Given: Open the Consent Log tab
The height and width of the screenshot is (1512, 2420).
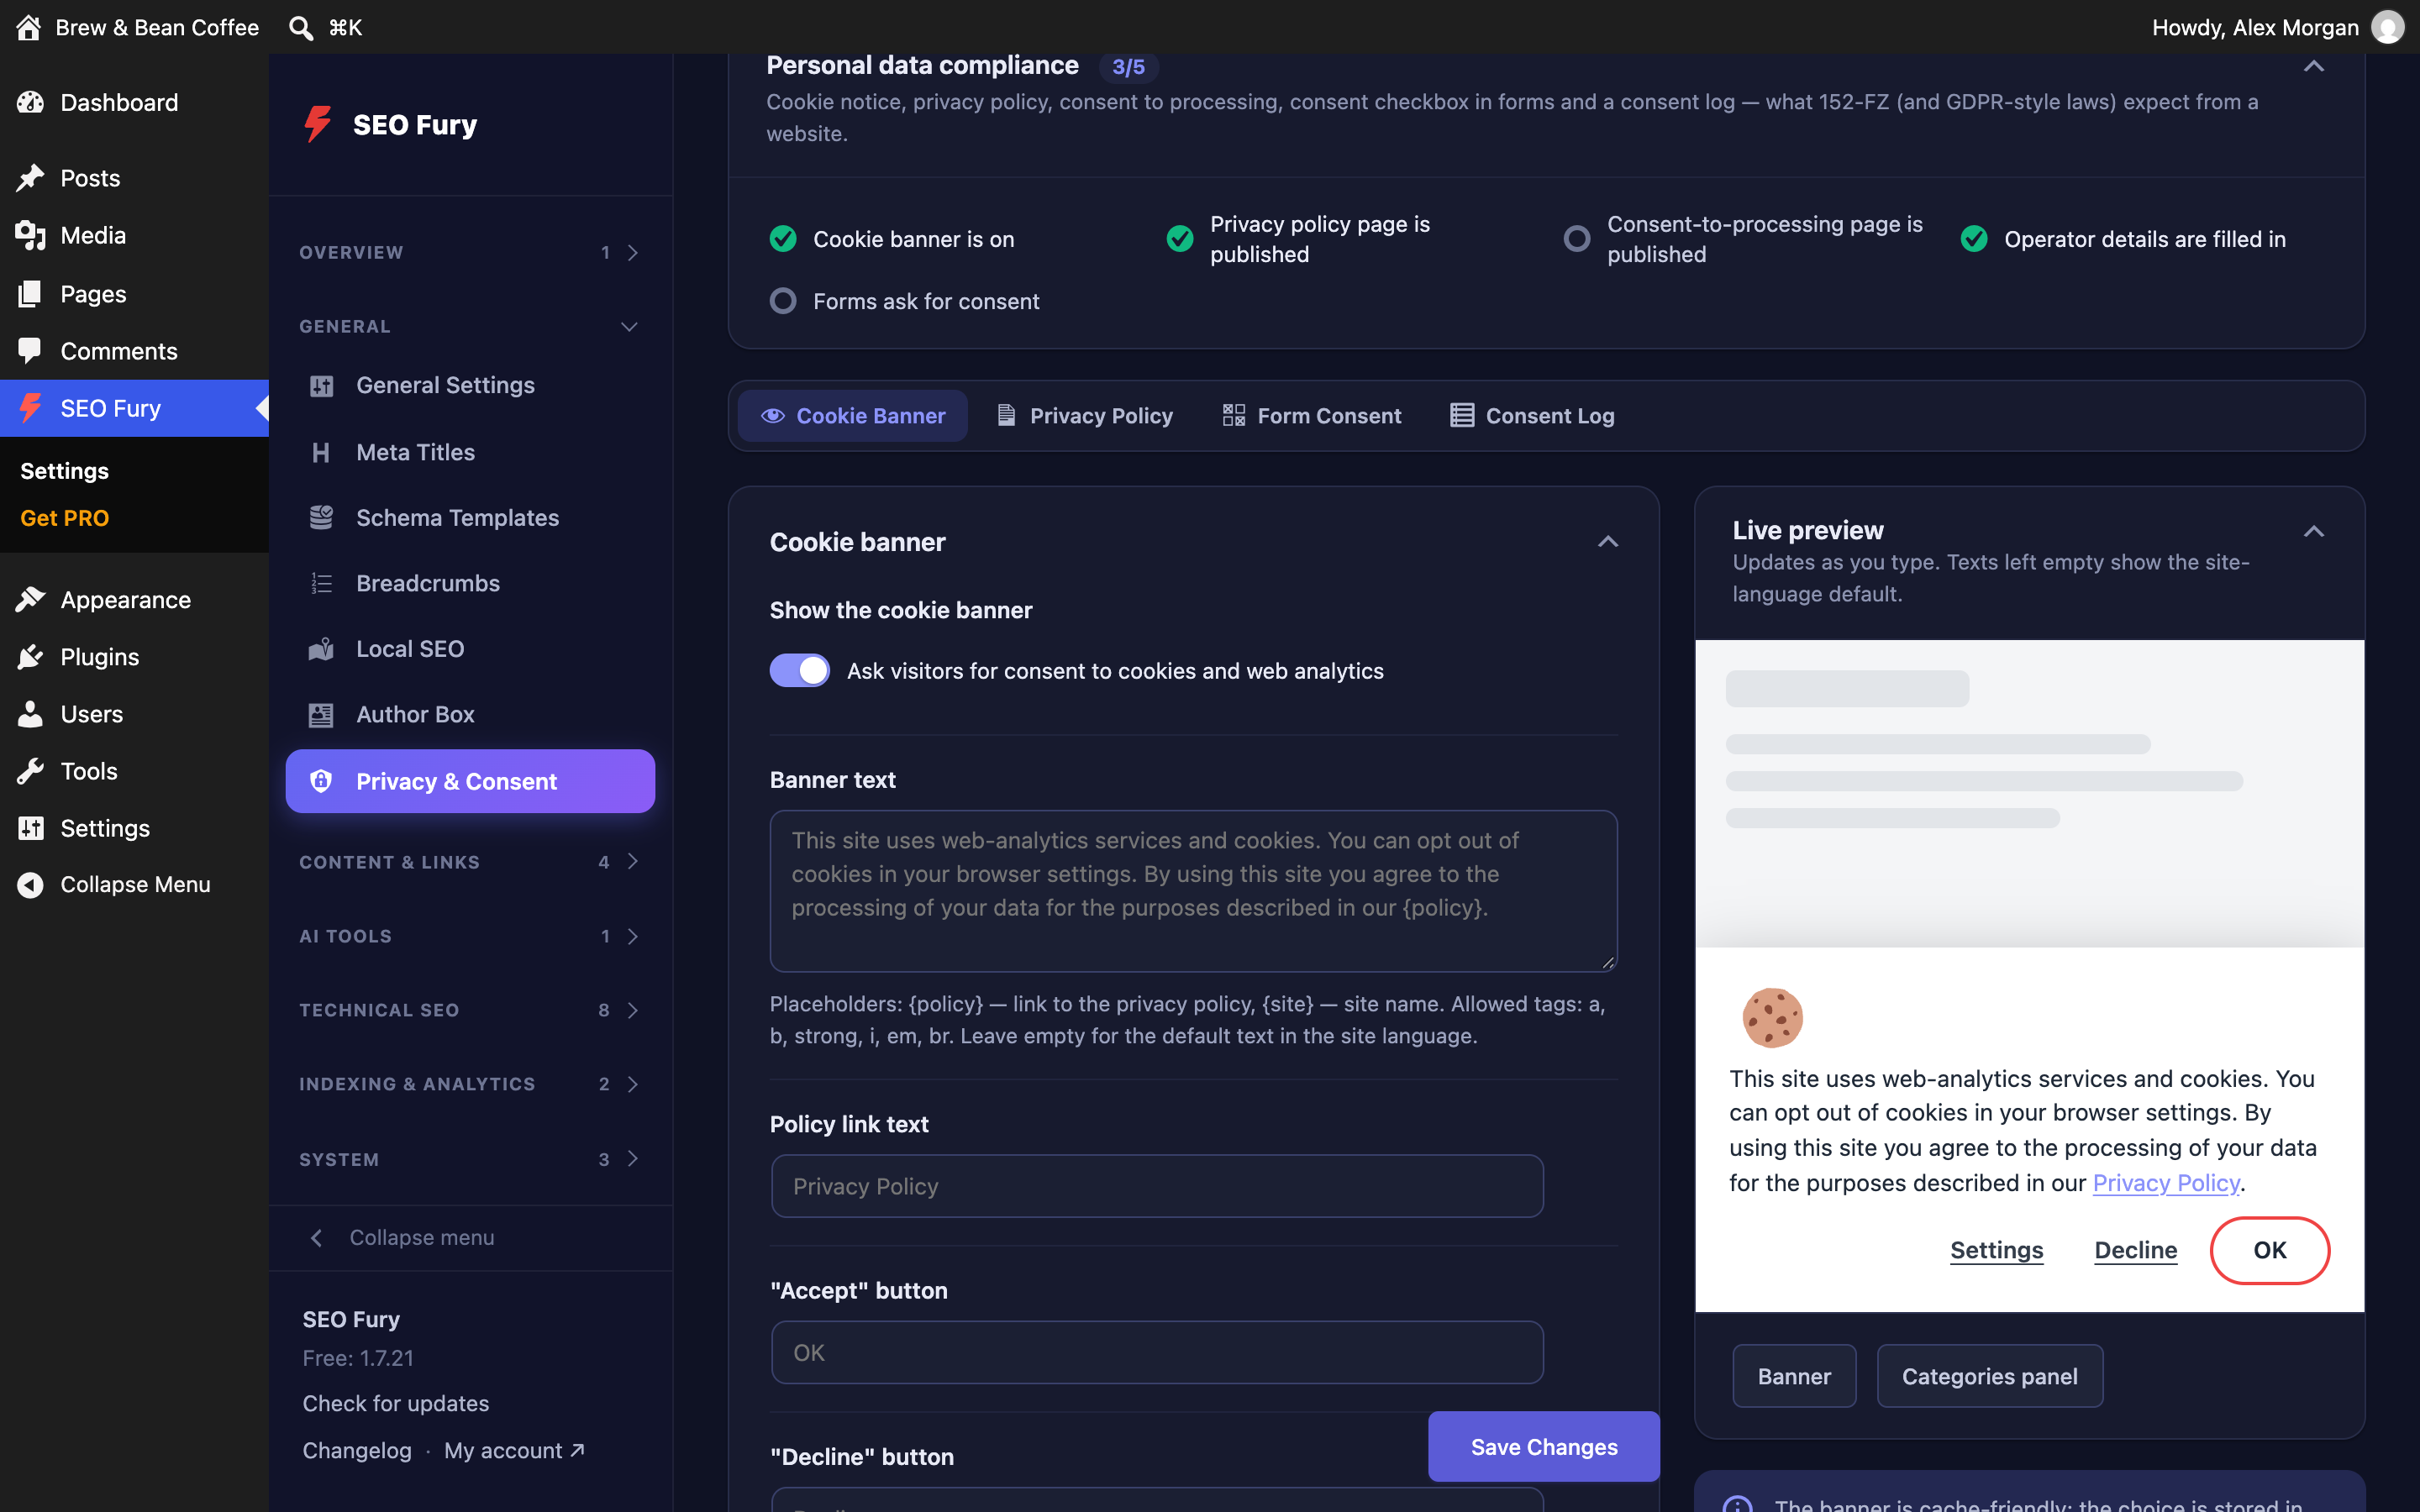Looking at the screenshot, I should 1532,415.
